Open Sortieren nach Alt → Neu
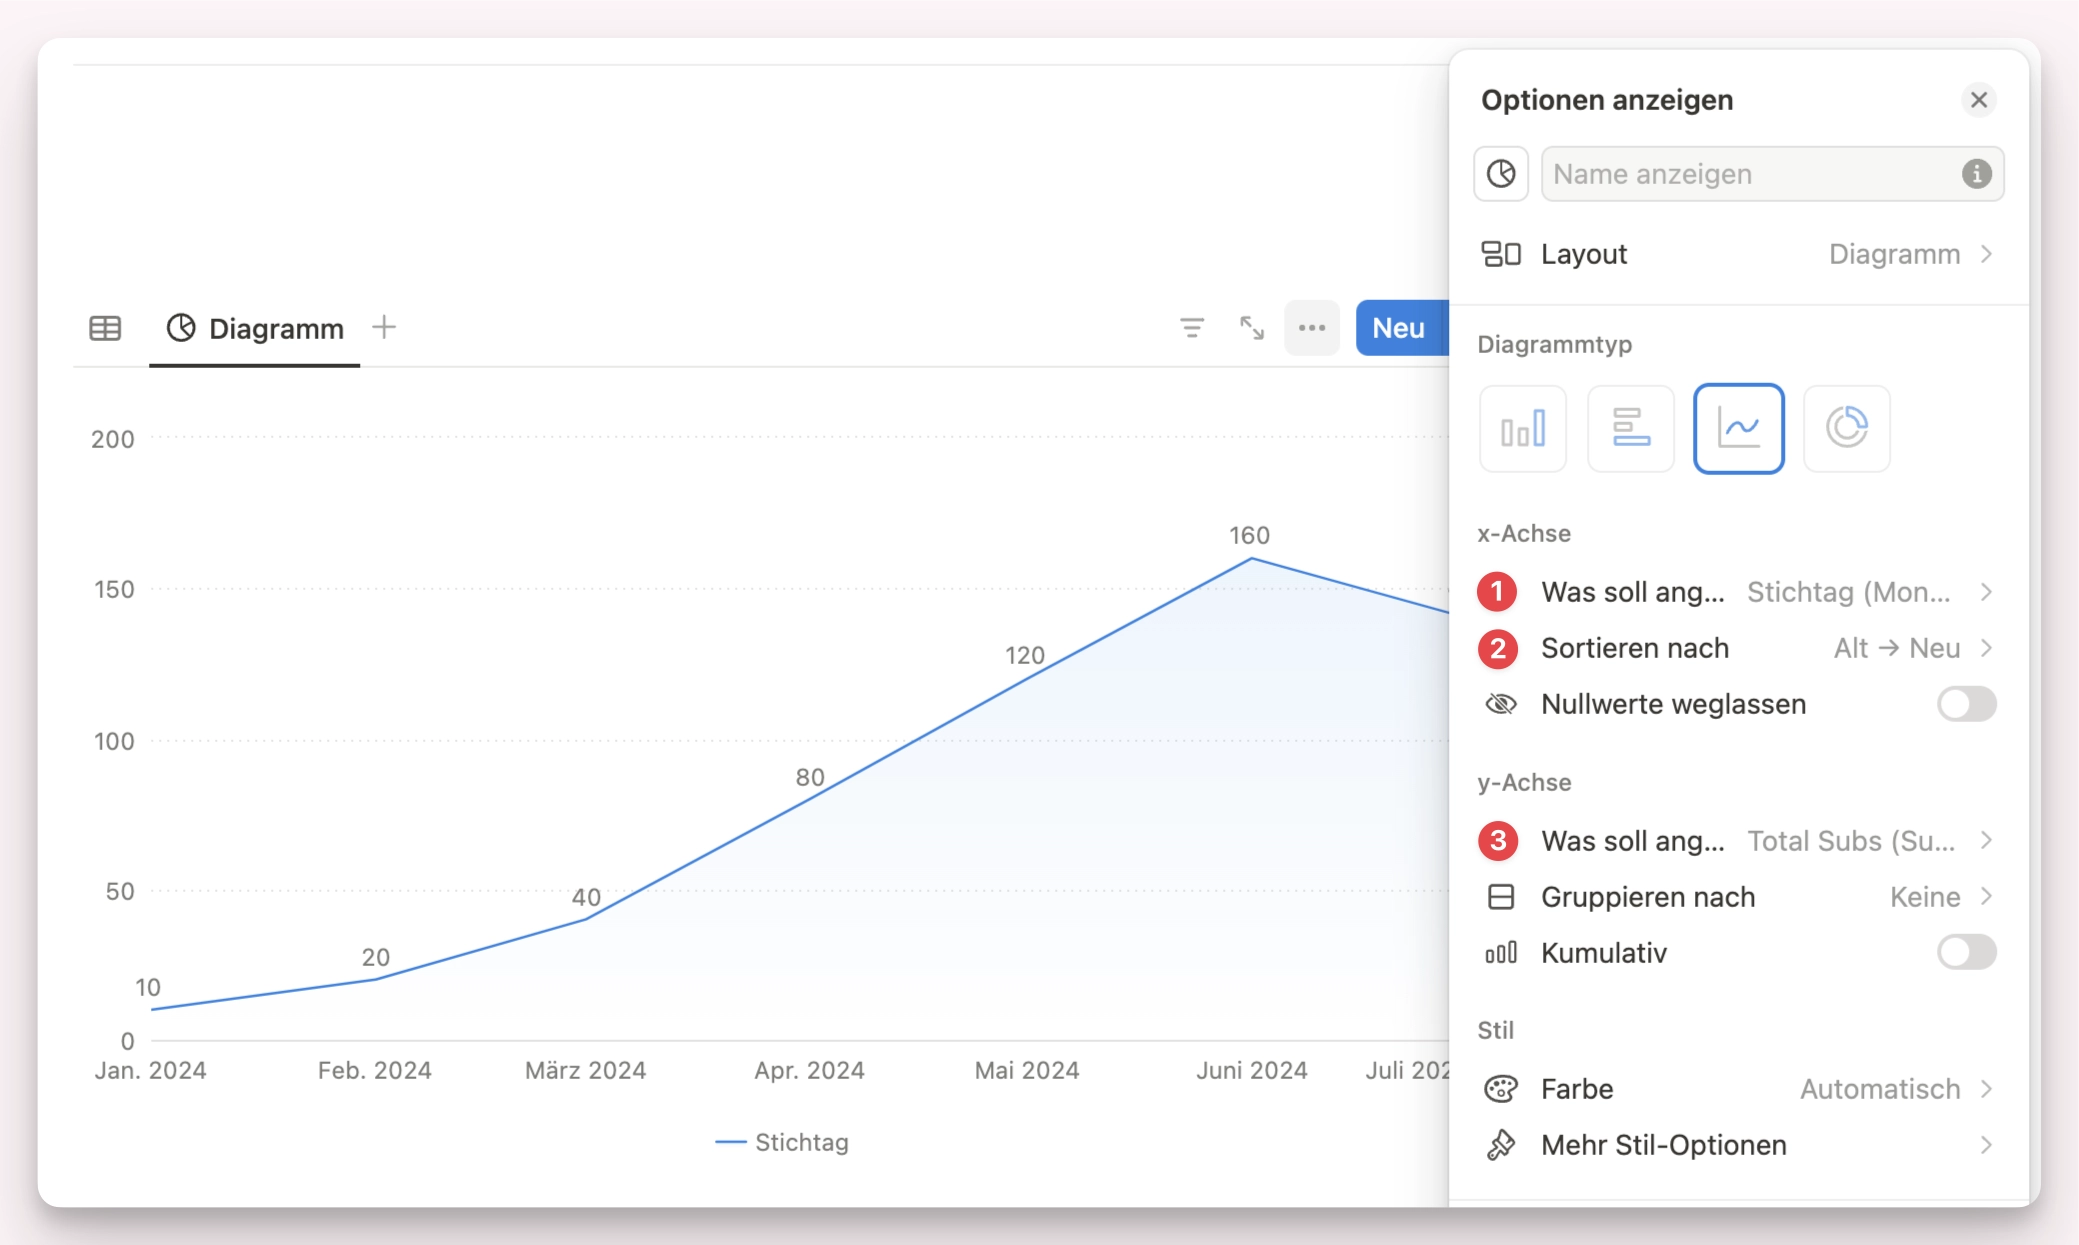Screen dimensions: 2079x1245 1738,648
